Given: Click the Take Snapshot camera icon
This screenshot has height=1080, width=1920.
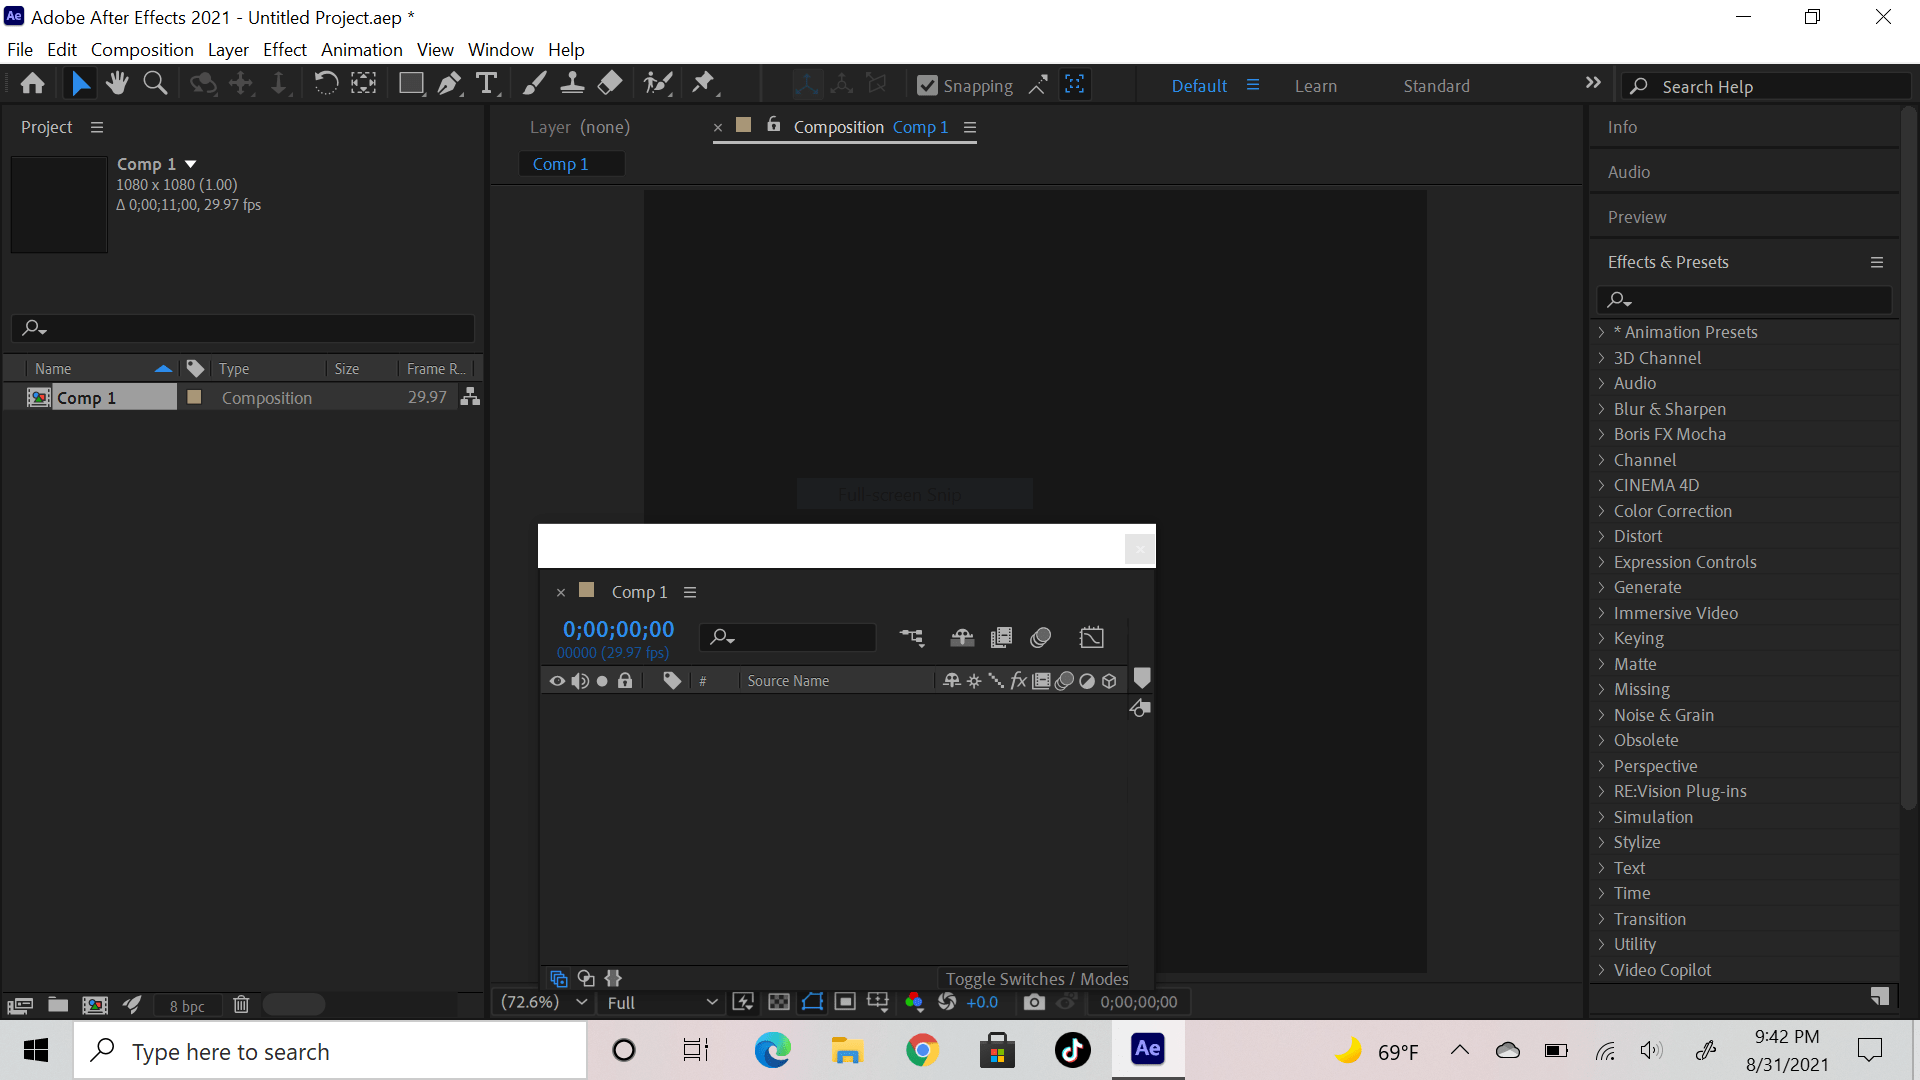Looking at the screenshot, I should click(1034, 1002).
